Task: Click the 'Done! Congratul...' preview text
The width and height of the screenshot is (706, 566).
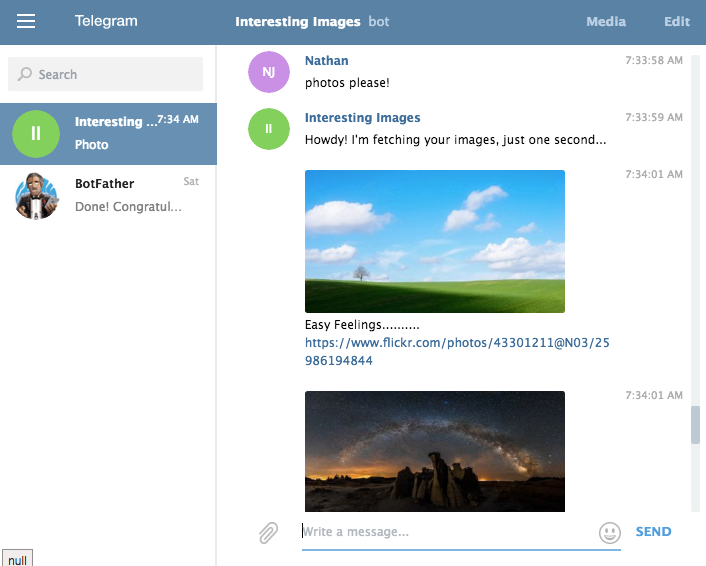Action: [x=128, y=207]
